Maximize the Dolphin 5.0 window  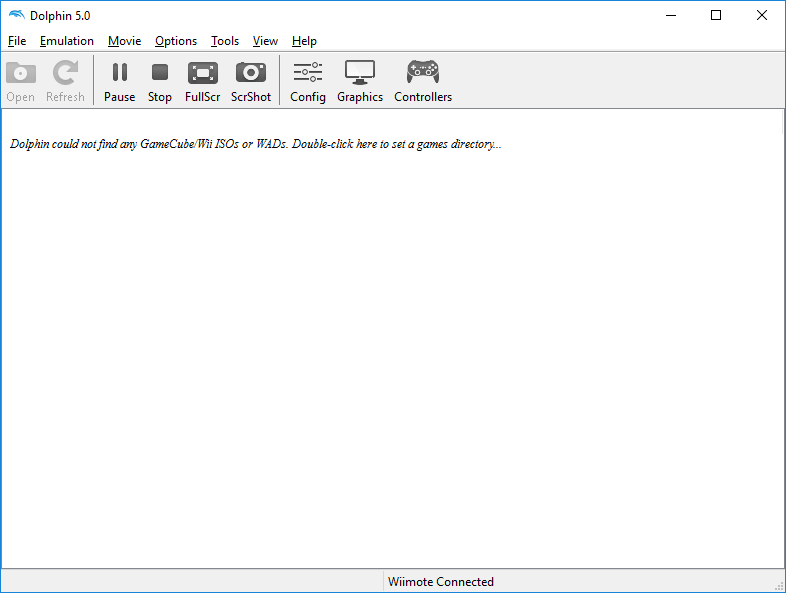[x=716, y=16]
